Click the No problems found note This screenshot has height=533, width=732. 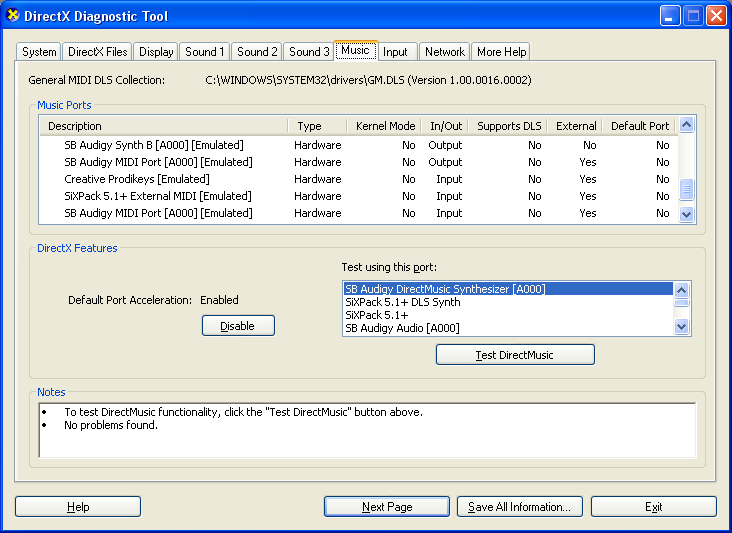[x=111, y=425]
